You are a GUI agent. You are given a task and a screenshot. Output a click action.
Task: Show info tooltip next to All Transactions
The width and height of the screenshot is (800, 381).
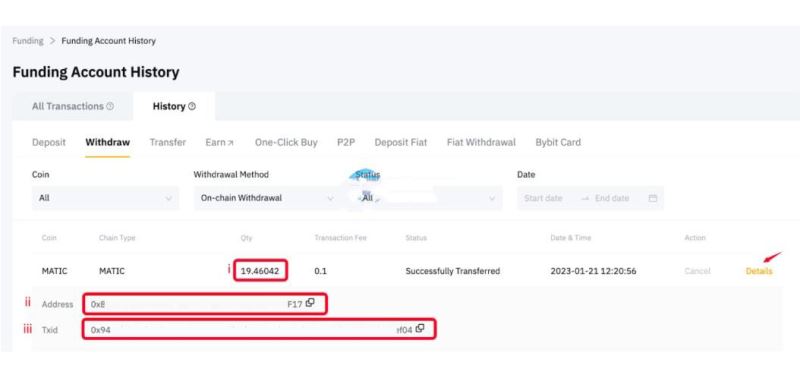click(x=110, y=106)
